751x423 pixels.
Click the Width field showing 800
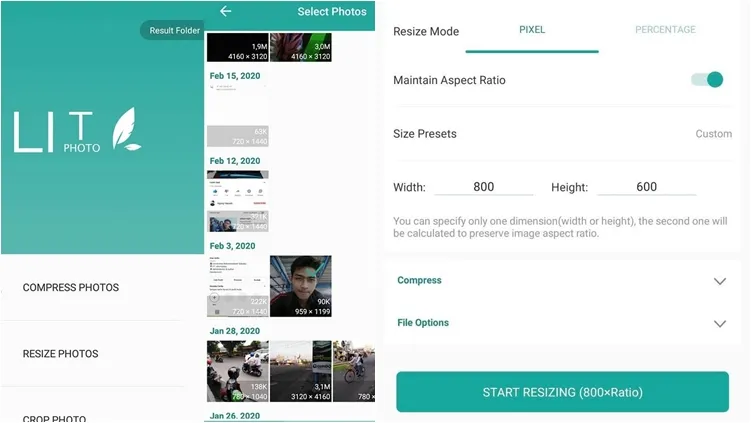pyautogui.click(x=484, y=187)
